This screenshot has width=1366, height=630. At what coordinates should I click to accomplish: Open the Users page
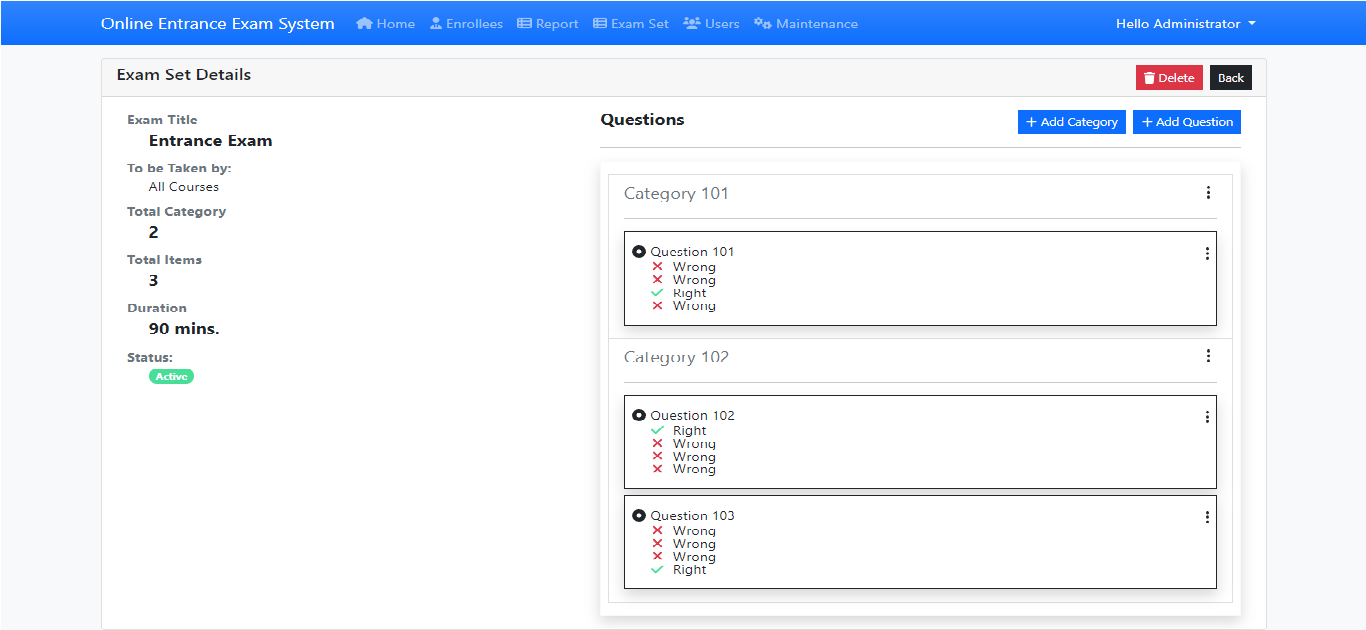point(711,24)
